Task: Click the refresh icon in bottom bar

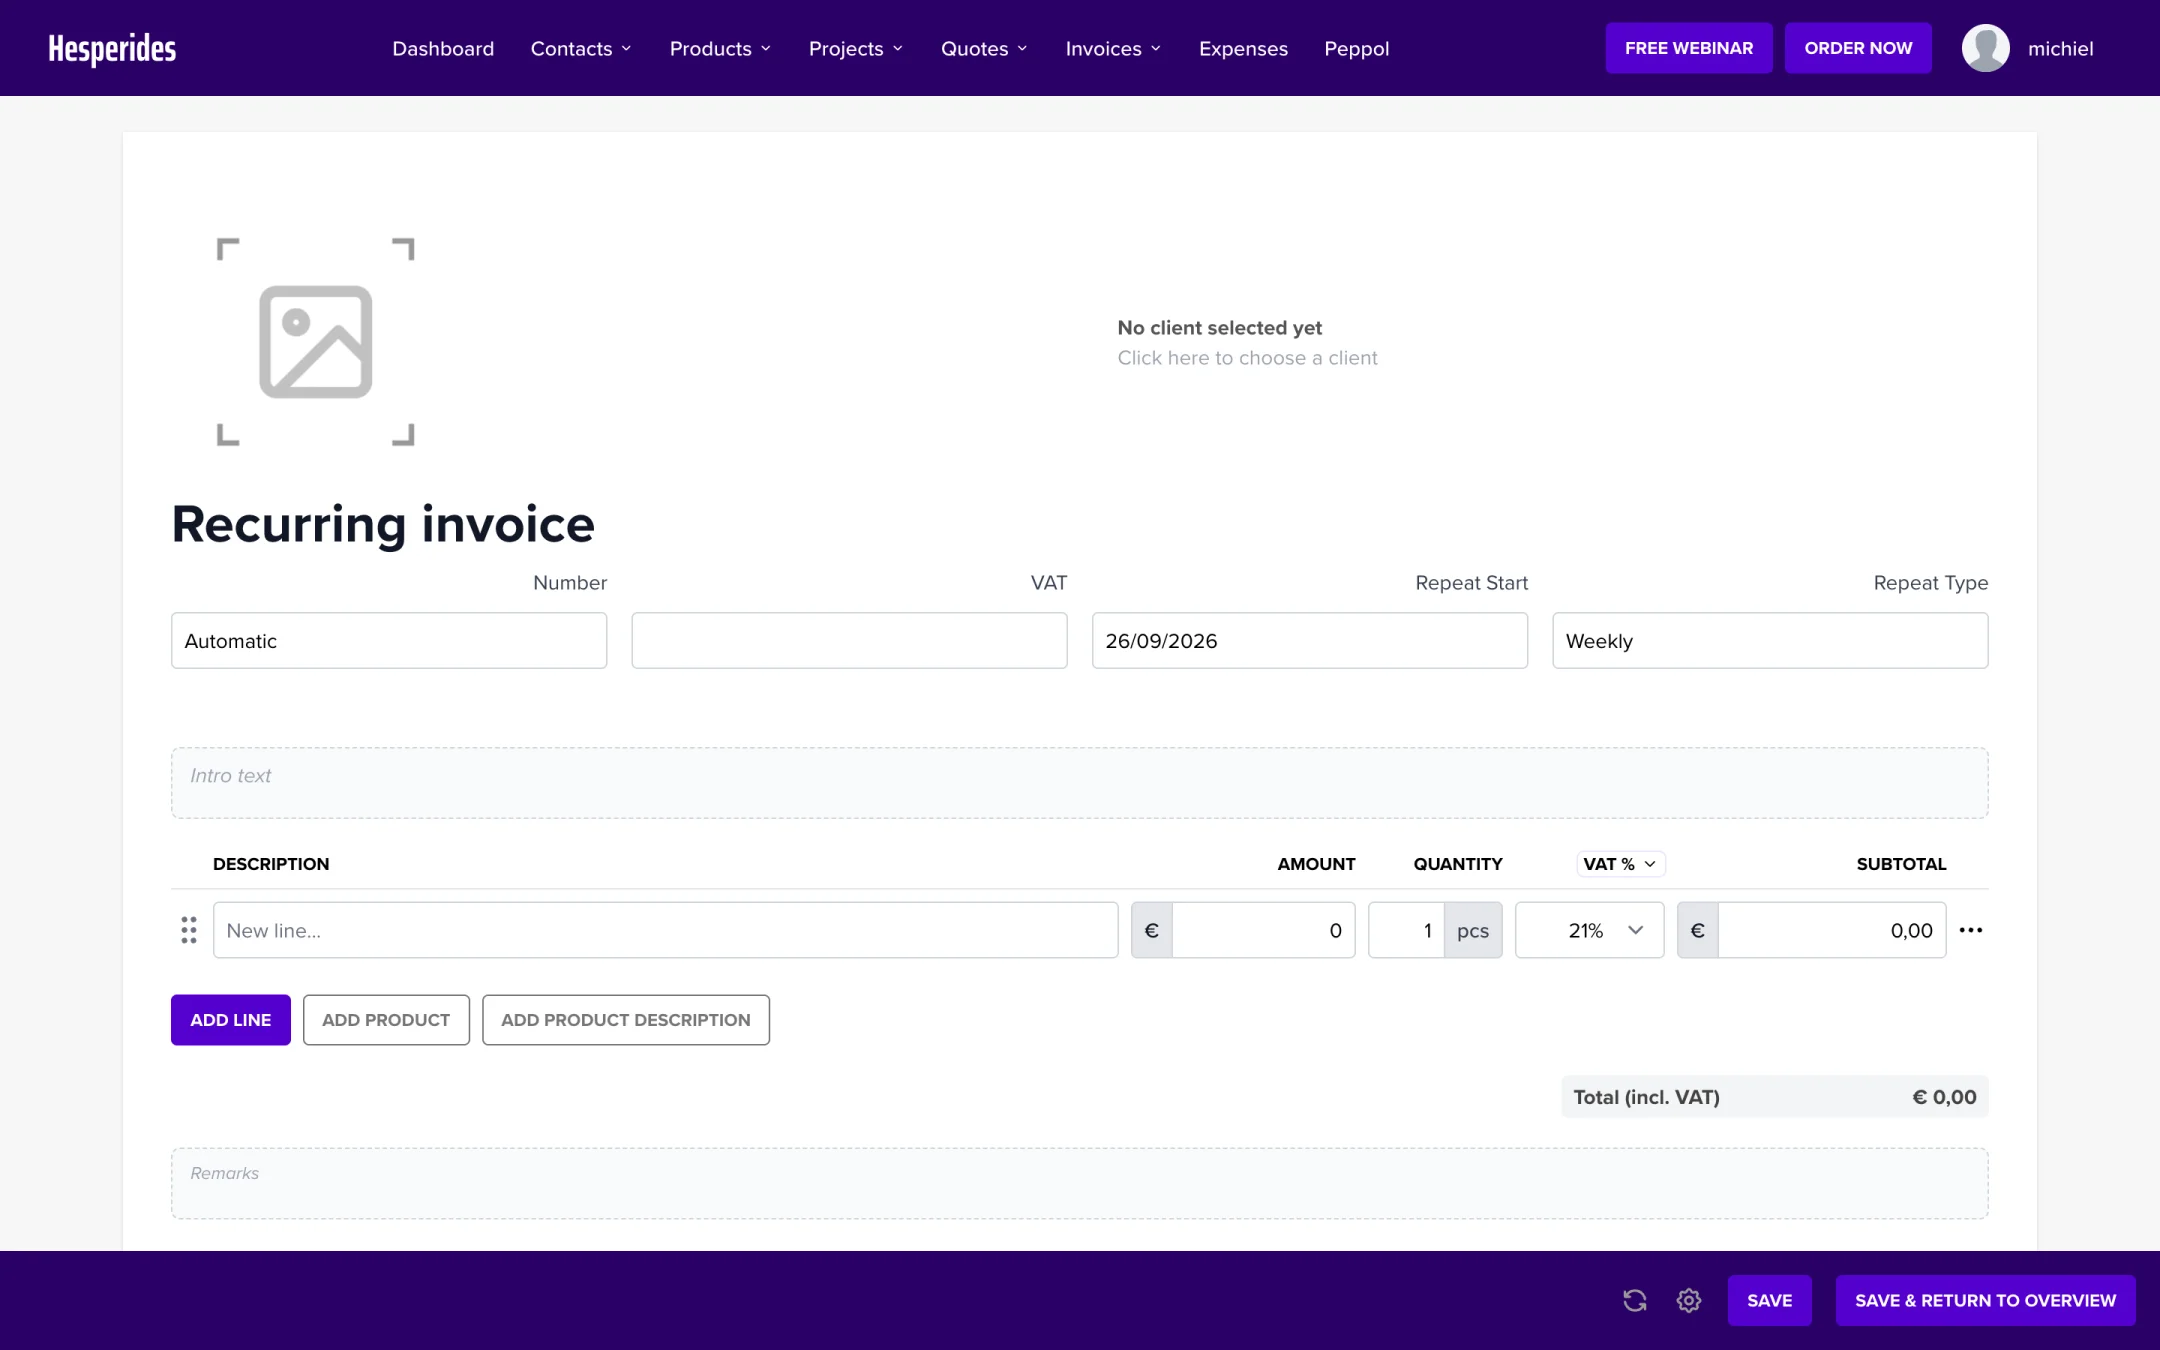Action: [x=1635, y=1300]
